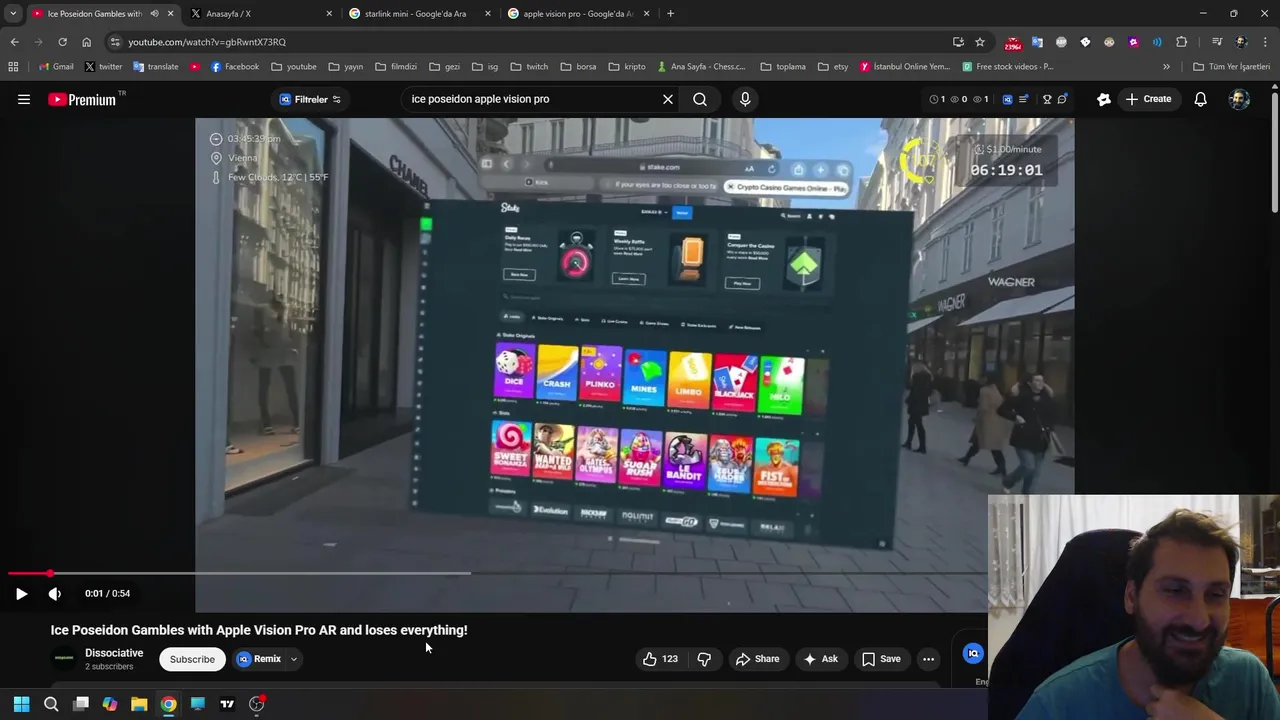Open a new browser tab
This screenshot has width=1280, height=720.
pos(670,14)
